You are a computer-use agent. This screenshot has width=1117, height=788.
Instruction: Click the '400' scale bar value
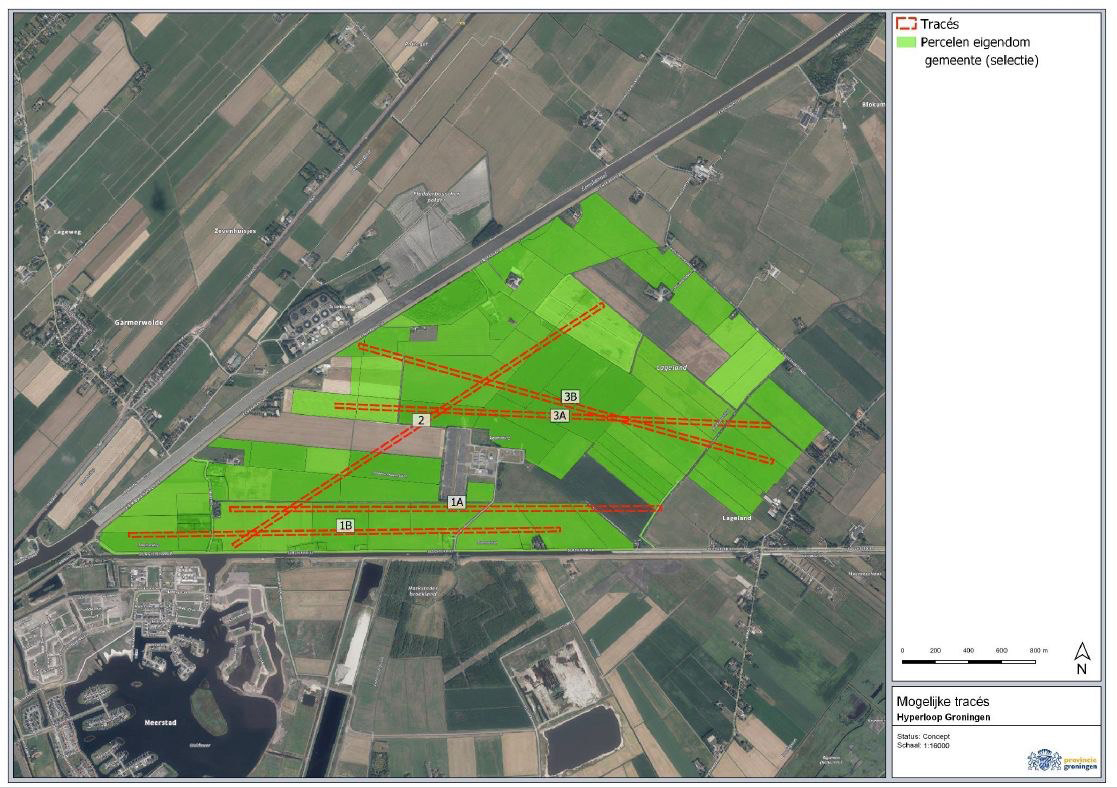[x=968, y=650]
